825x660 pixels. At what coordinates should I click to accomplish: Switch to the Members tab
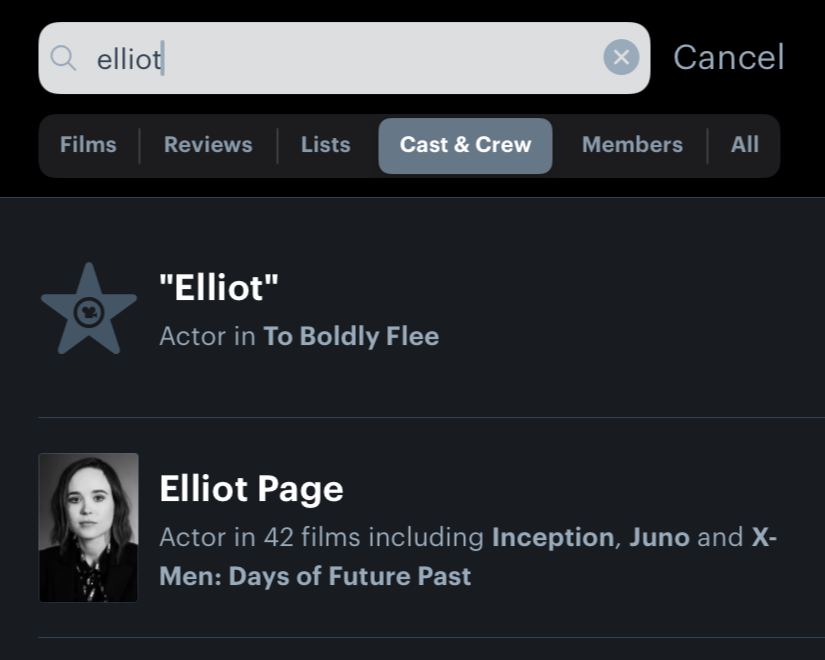tap(632, 145)
